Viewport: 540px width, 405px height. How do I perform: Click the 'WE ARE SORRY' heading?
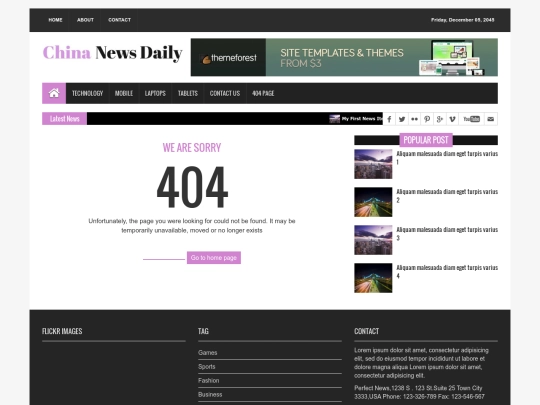point(192,148)
